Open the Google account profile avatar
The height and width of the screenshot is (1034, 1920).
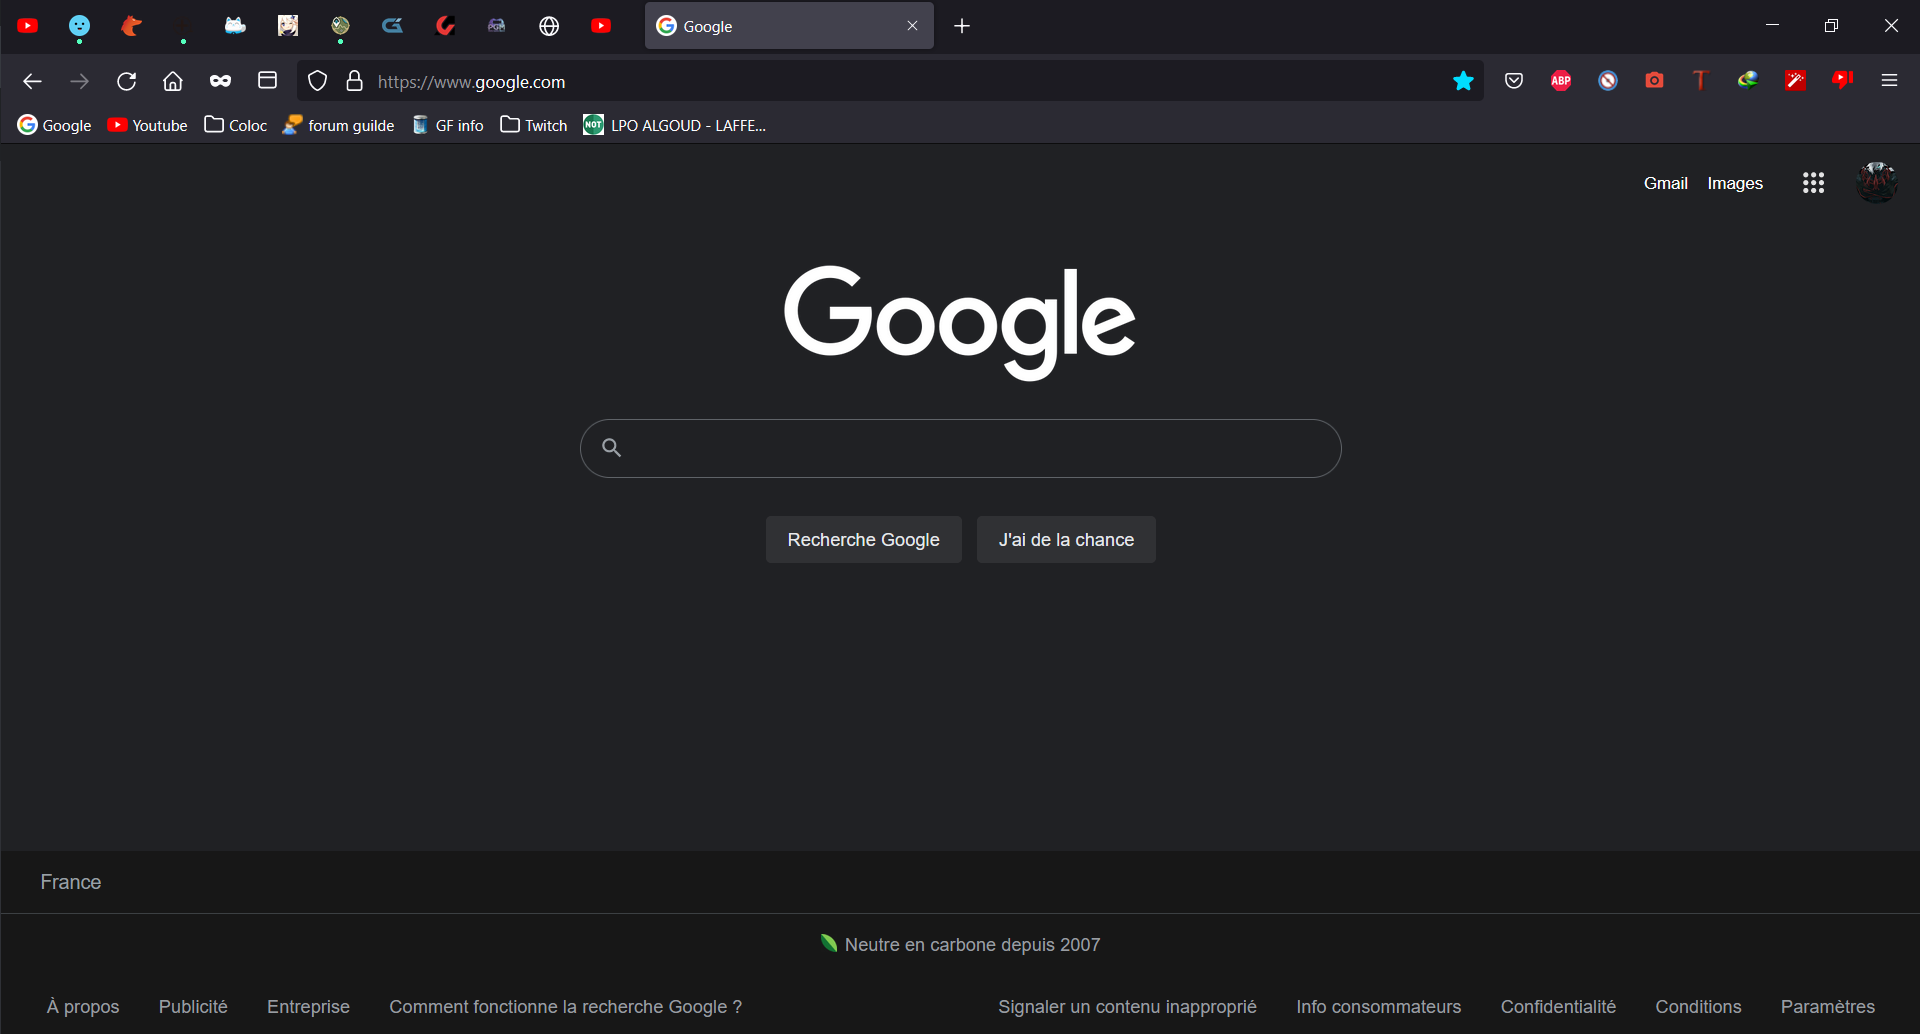(x=1877, y=183)
